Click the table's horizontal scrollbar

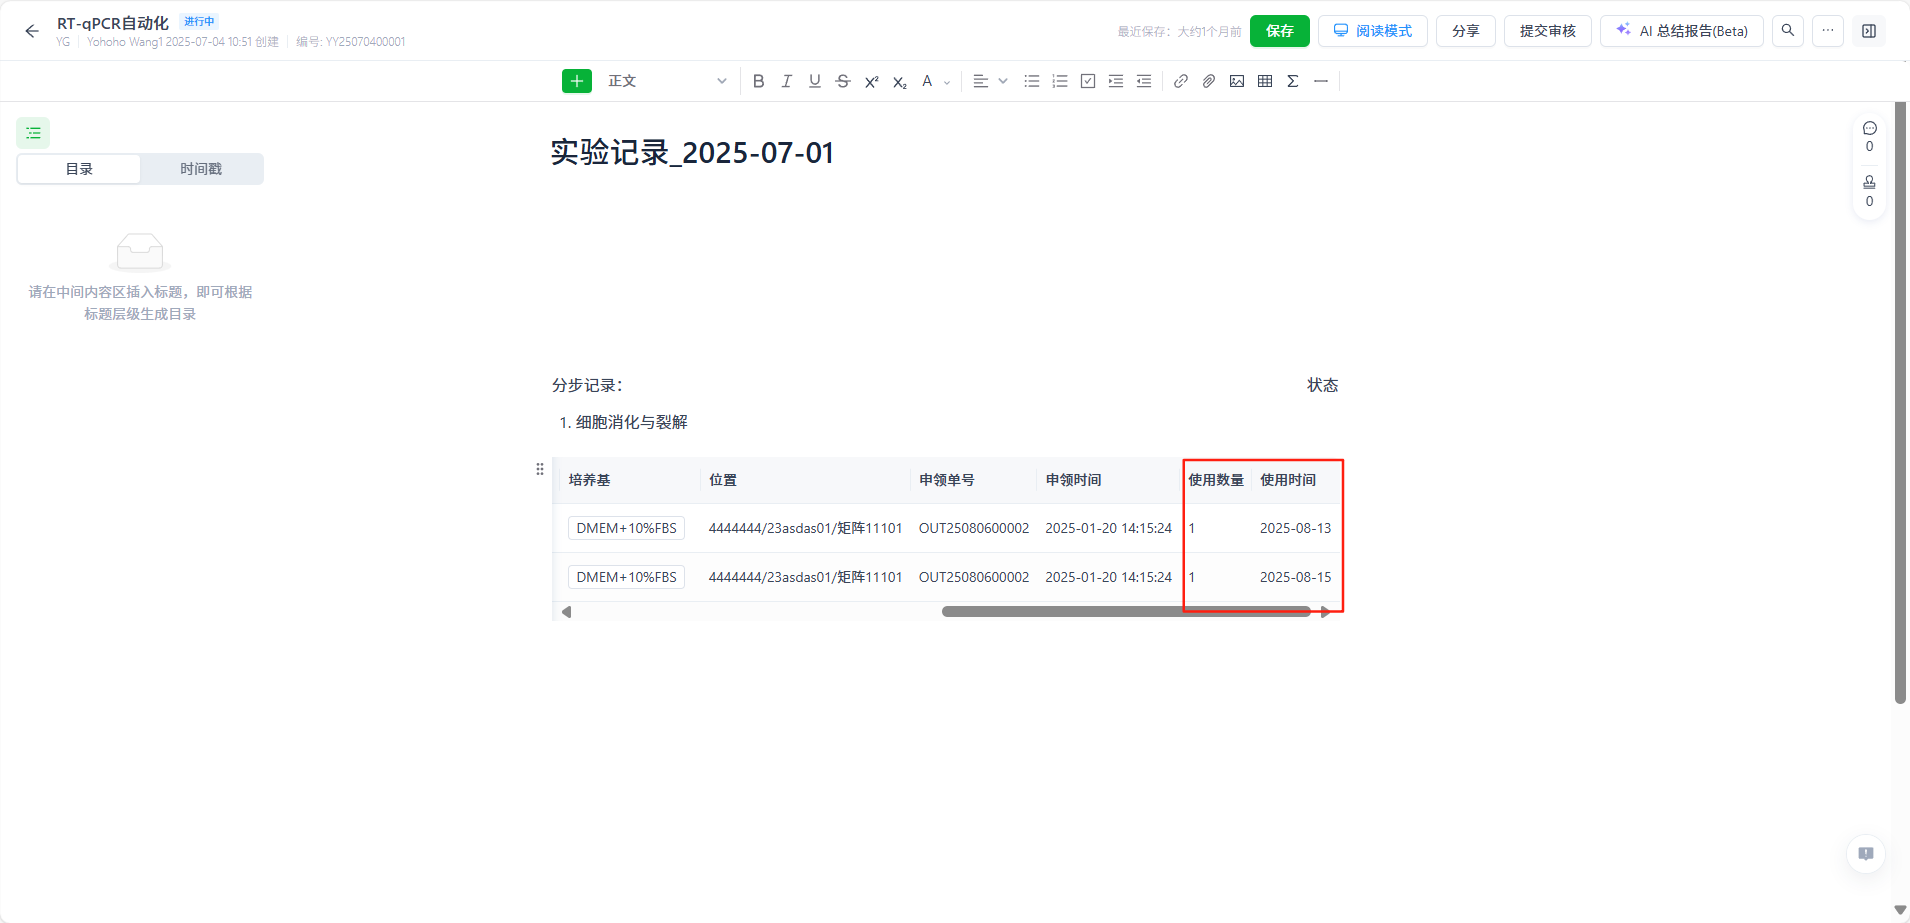pos(1125,612)
